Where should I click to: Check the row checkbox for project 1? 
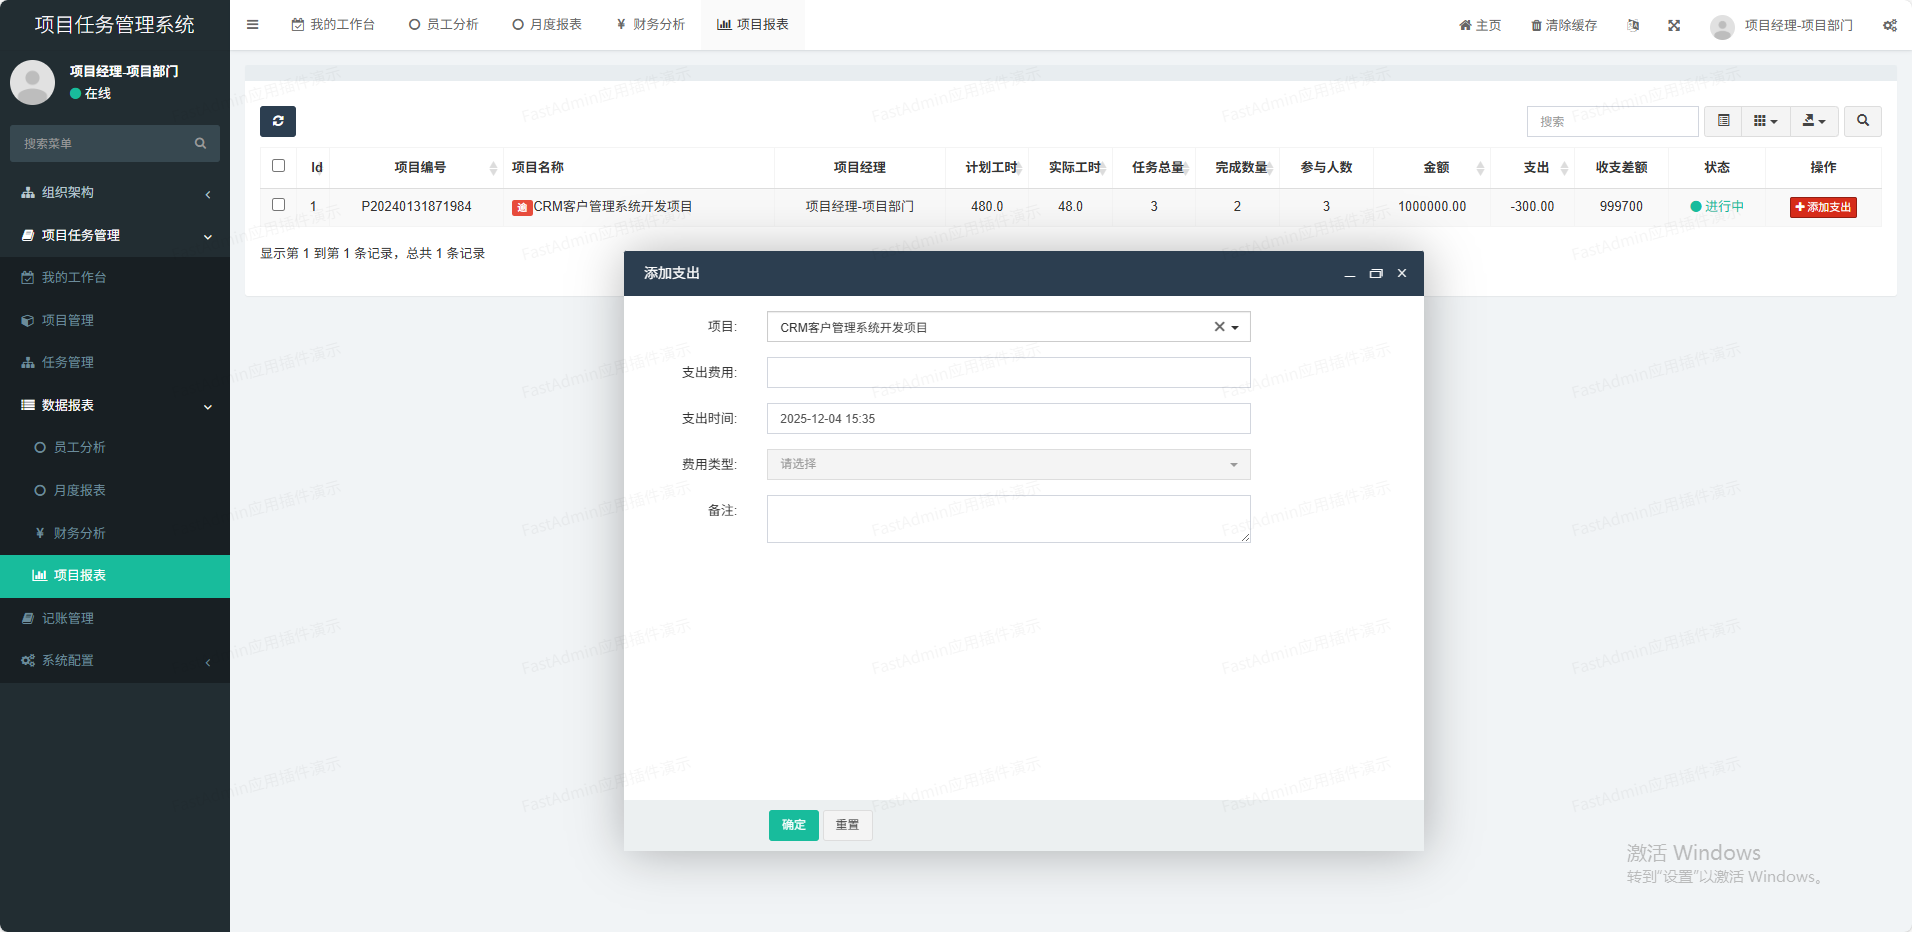[x=278, y=205]
